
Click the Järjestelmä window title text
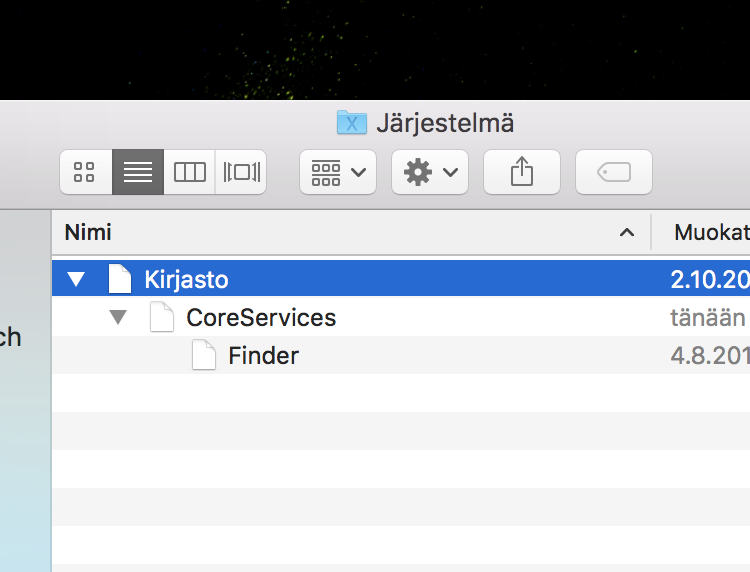coord(445,124)
